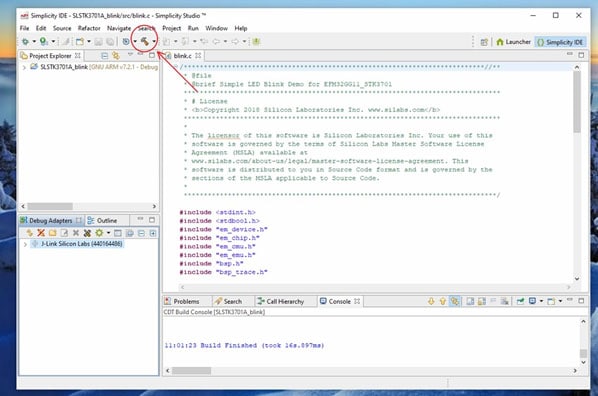Click Collapse All in Project Explorer
Viewport: 598px width, 396px height.
click(x=104, y=56)
